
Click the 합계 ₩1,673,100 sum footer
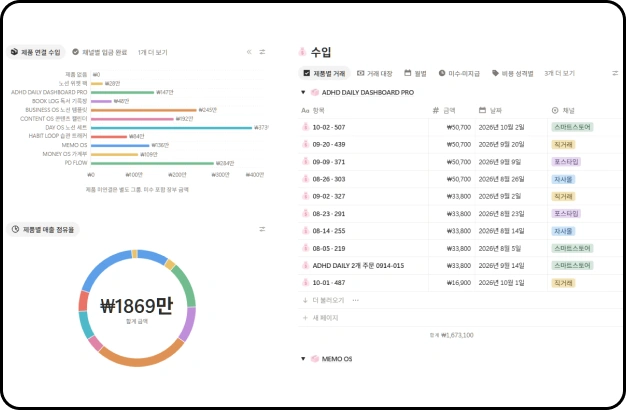coord(452,335)
